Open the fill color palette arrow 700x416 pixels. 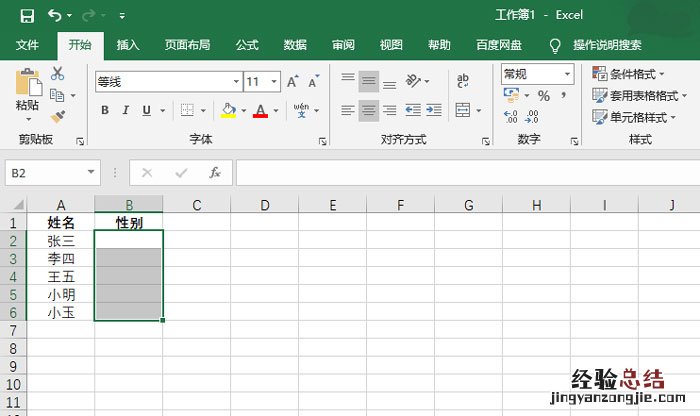(244, 110)
